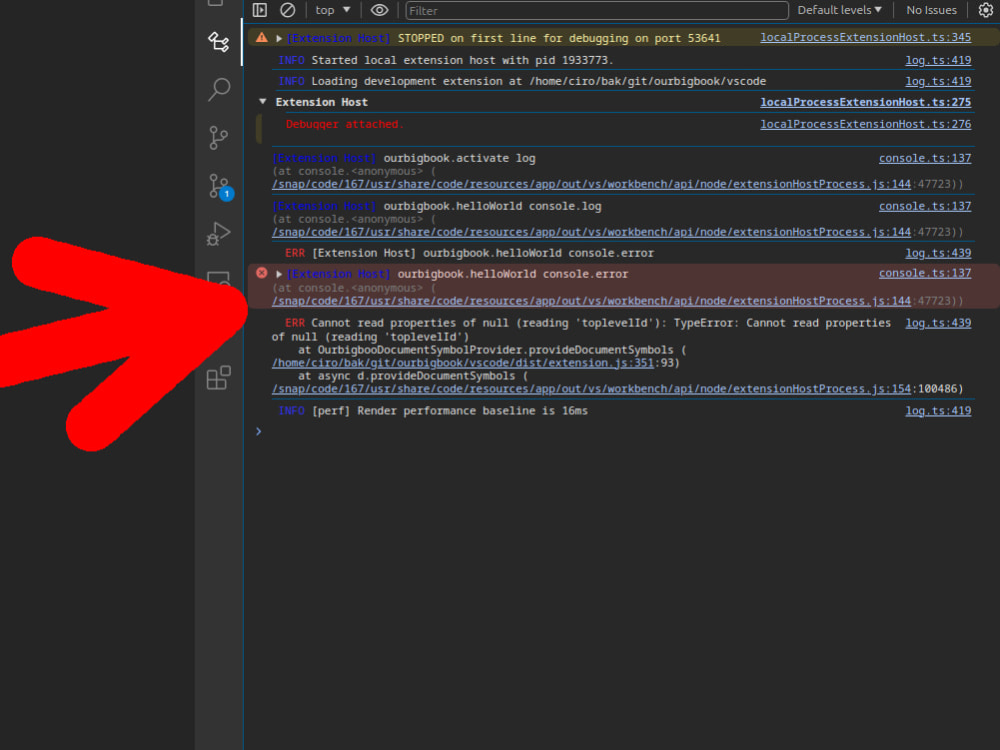The height and width of the screenshot is (750, 1000).
Task: Select the 'Debugger attached.' message text
Action: tap(344, 124)
